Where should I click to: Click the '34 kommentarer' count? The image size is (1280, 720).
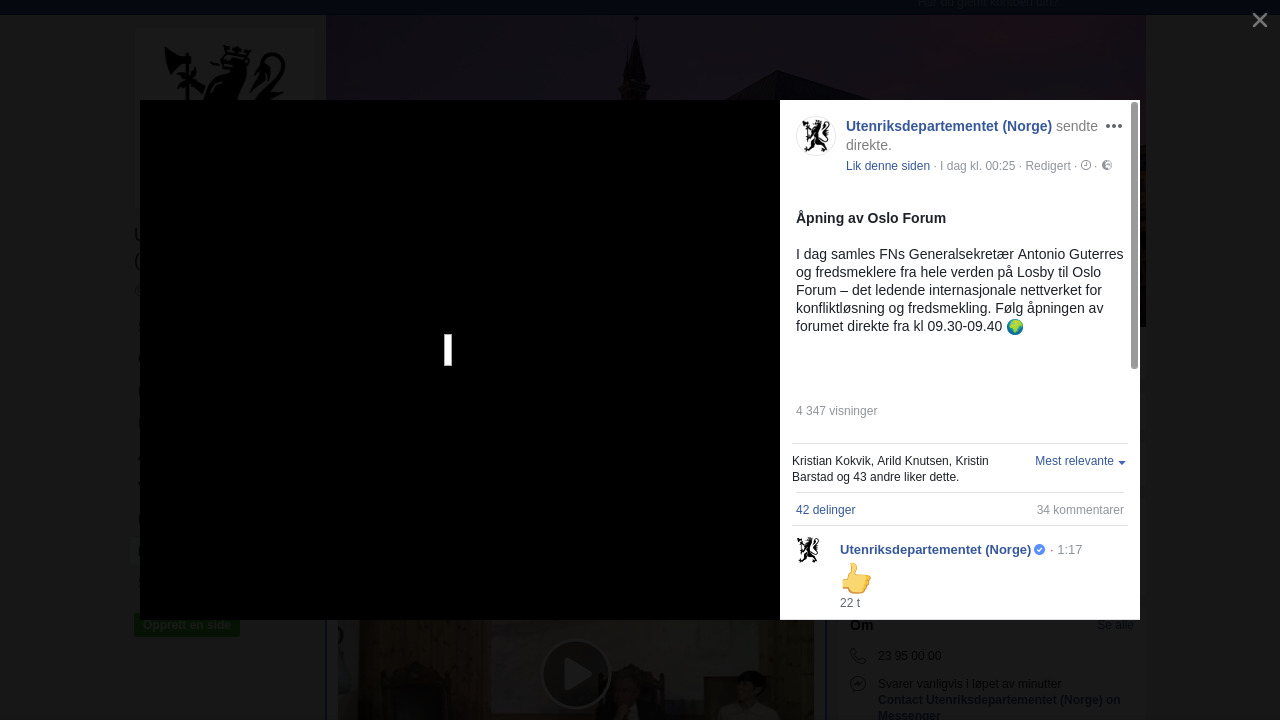pyautogui.click(x=1080, y=510)
